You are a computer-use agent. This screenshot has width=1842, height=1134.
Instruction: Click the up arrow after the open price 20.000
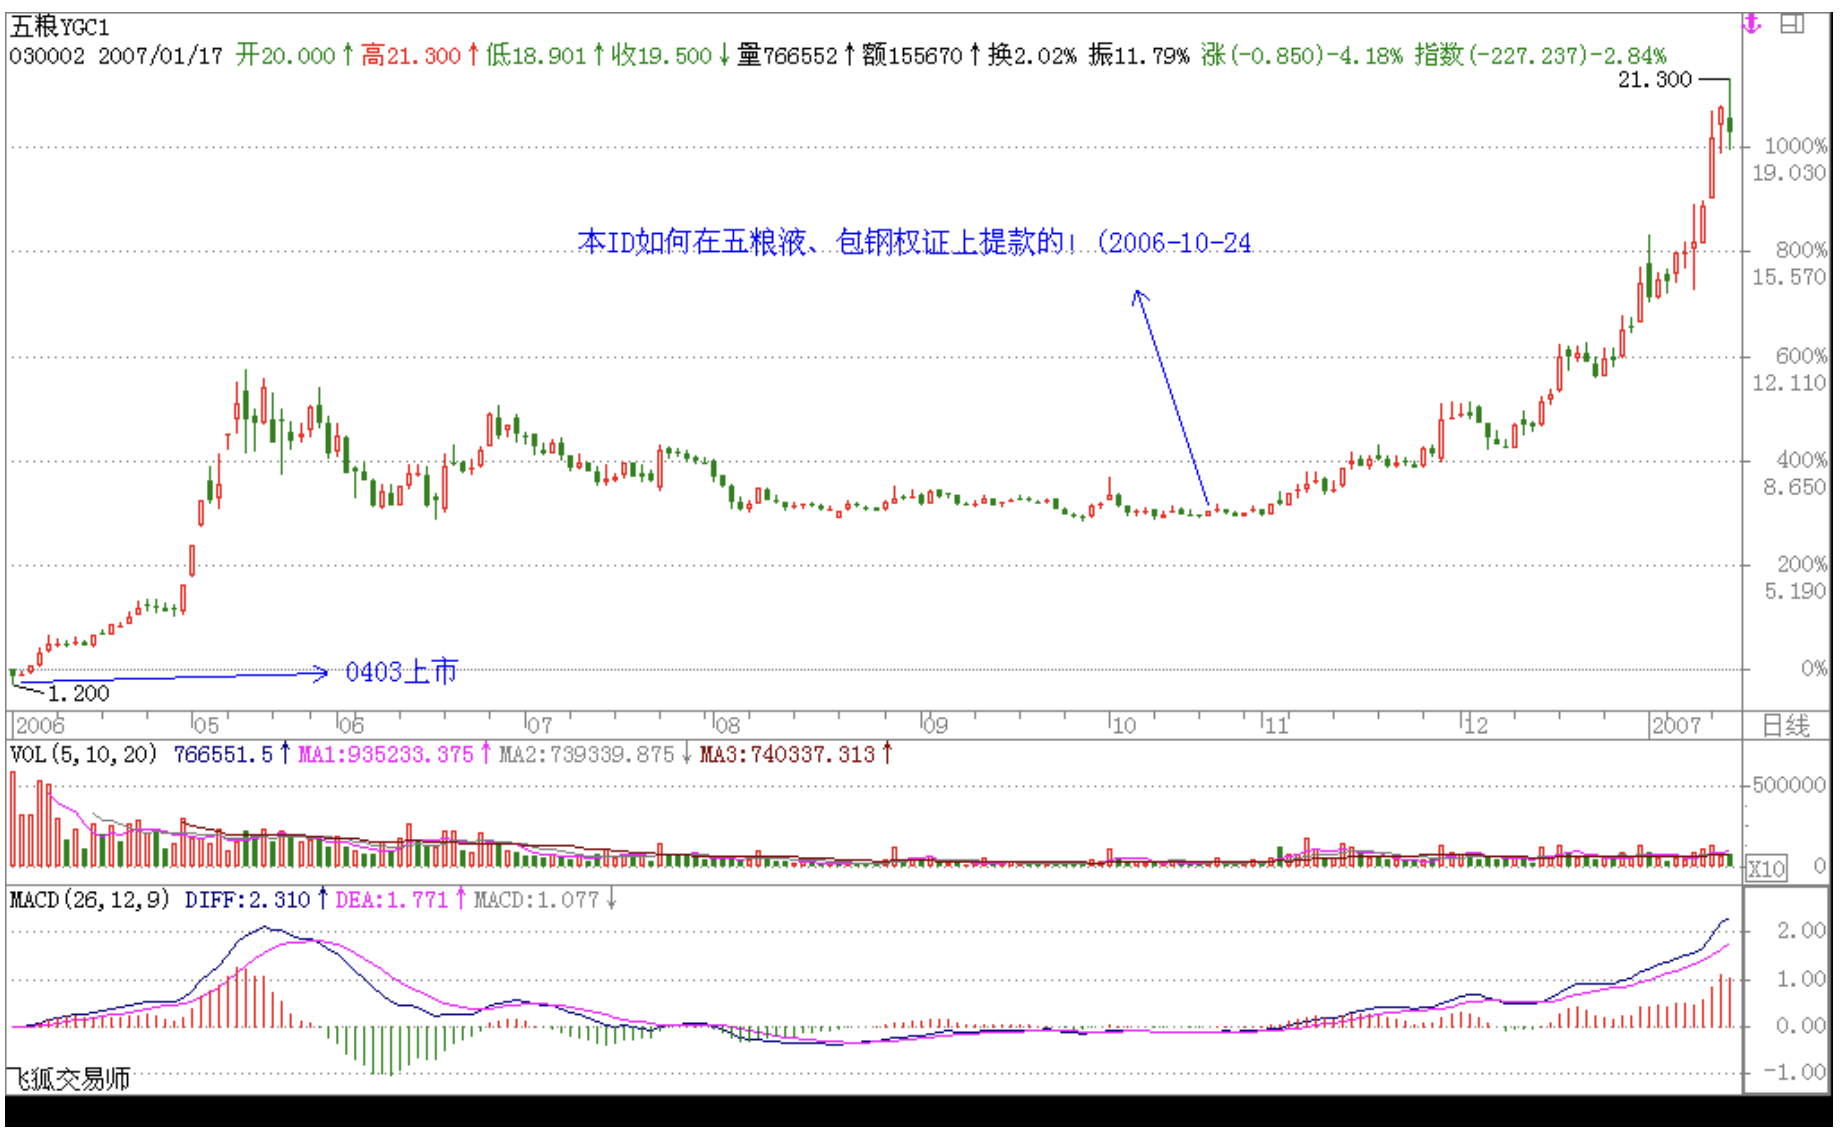coord(347,55)
